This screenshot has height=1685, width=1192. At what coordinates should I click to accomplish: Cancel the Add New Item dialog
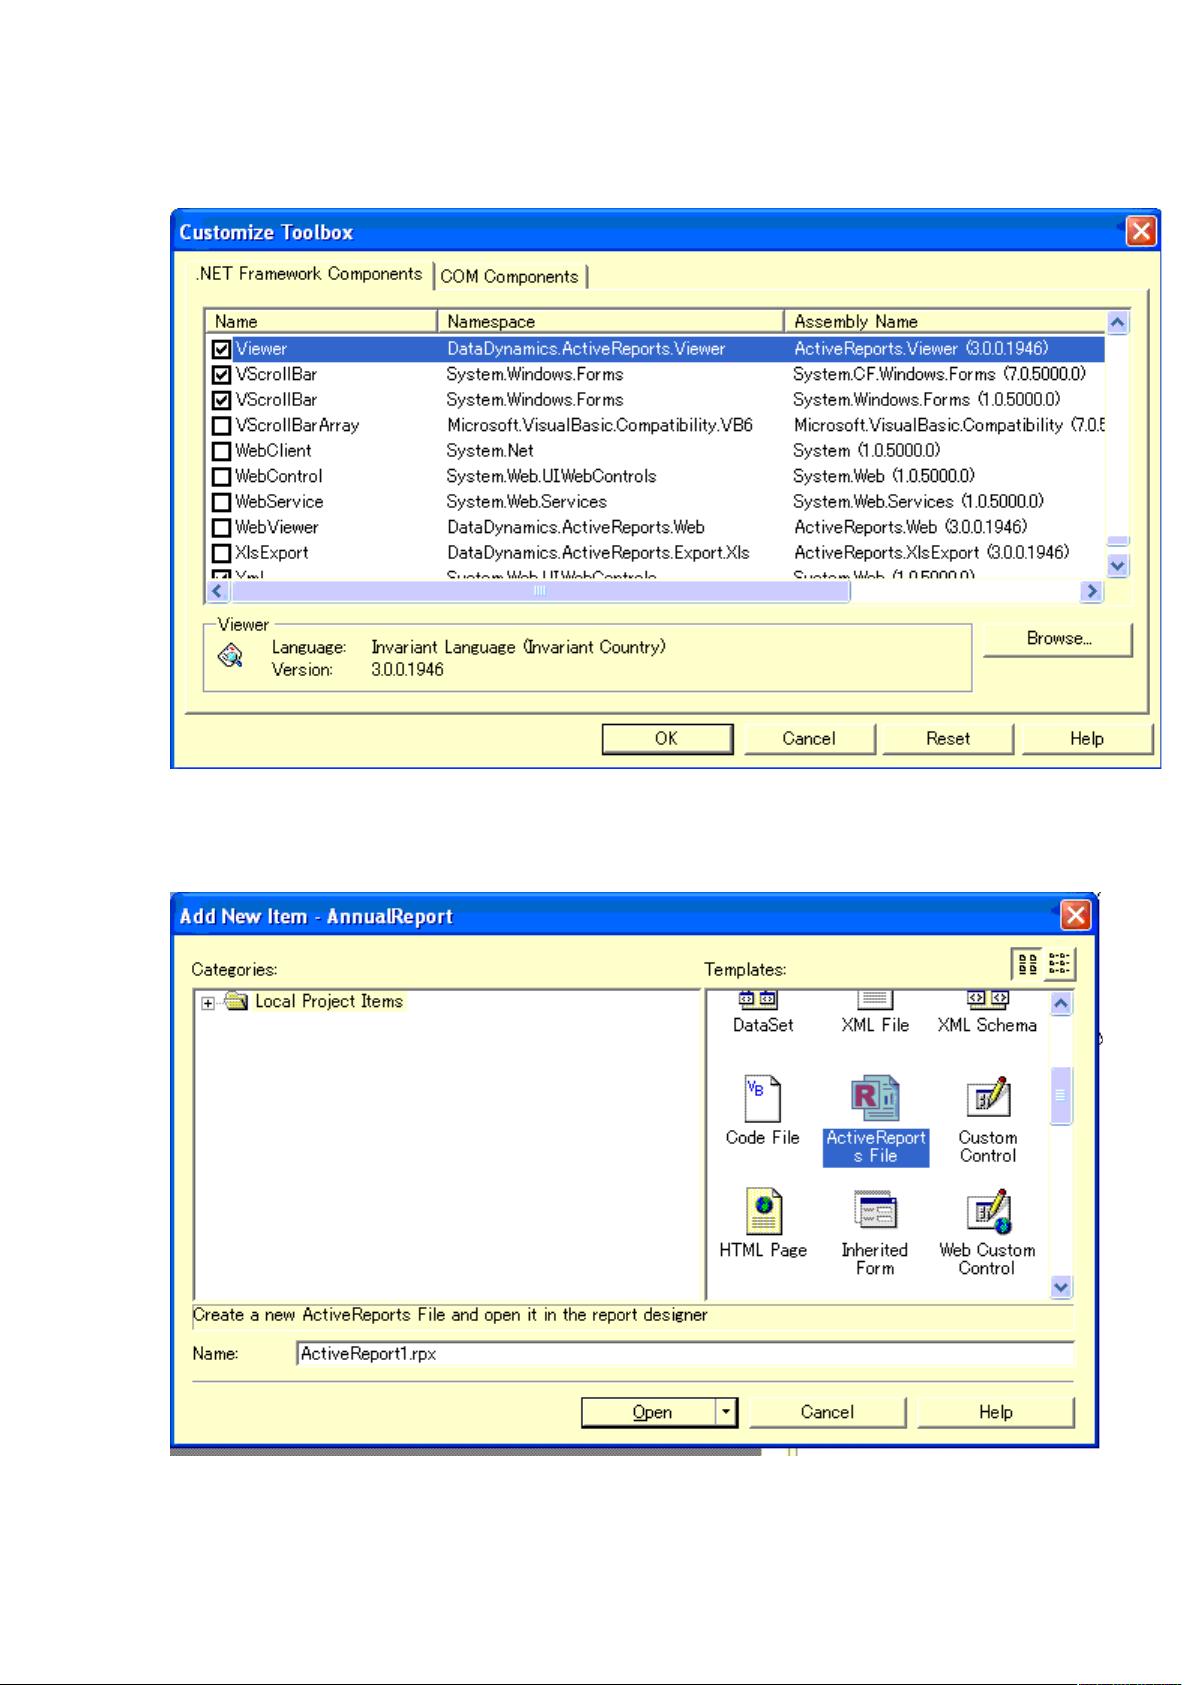click(x=827, y=1412)
